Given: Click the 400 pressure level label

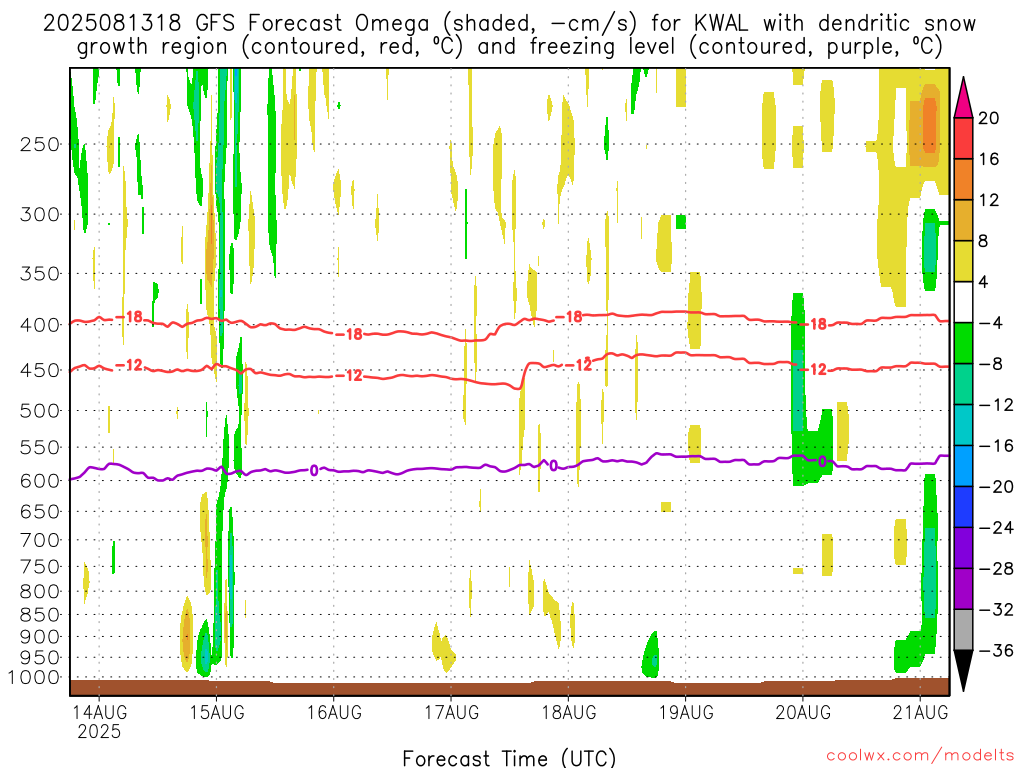Looking at the screenshot, I should point(40,325).
